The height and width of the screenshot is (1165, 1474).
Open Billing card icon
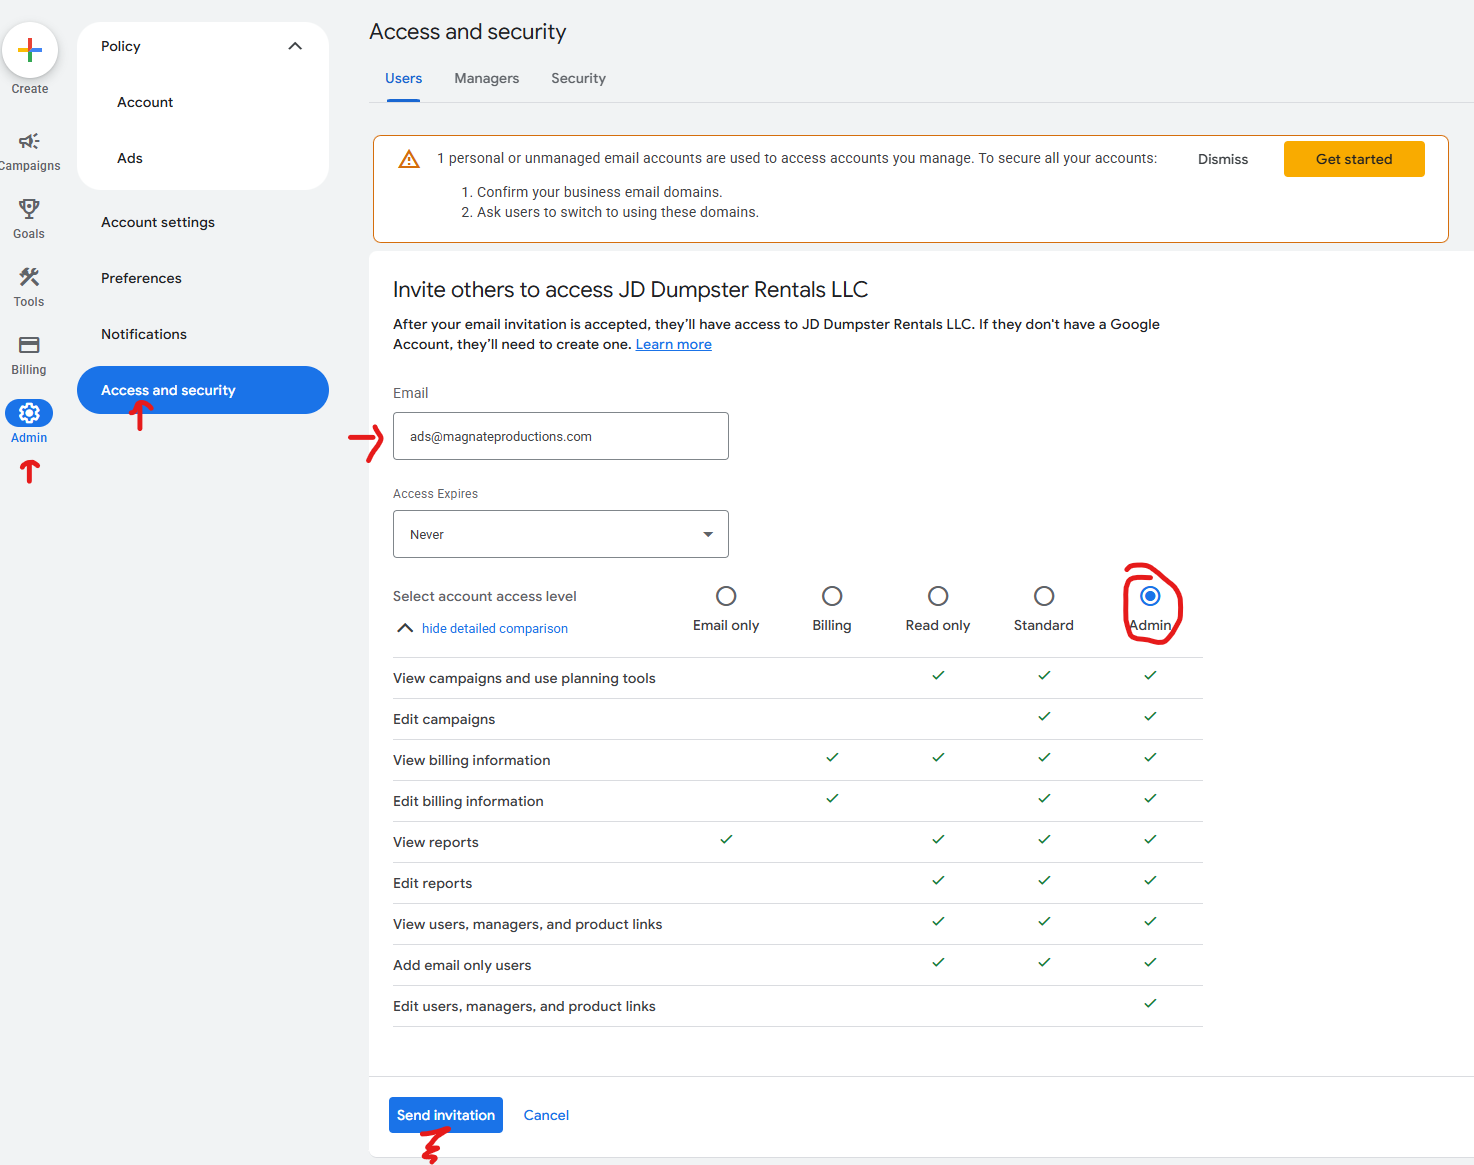pos(29,345)
